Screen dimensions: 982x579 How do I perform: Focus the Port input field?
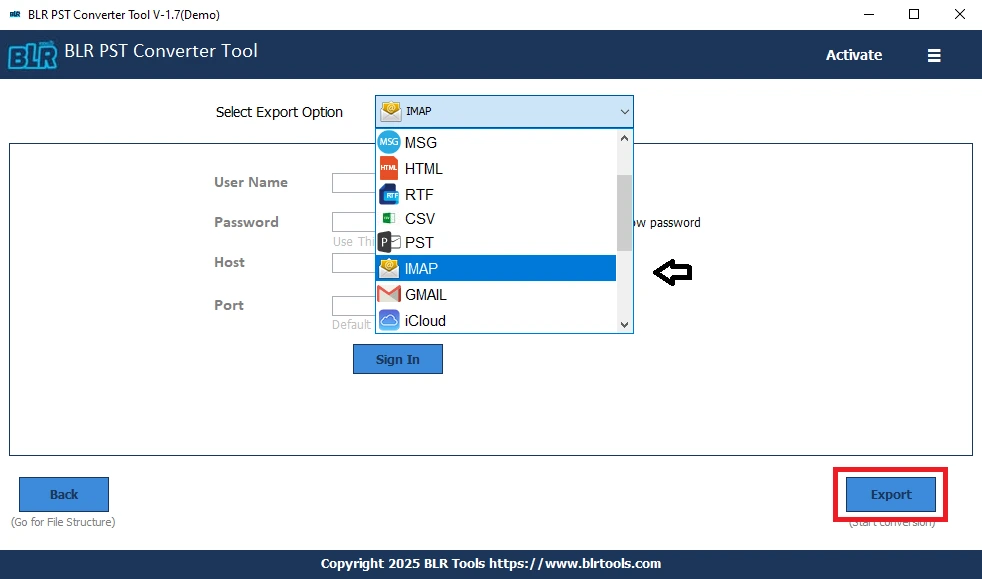(x=354, y=306)
